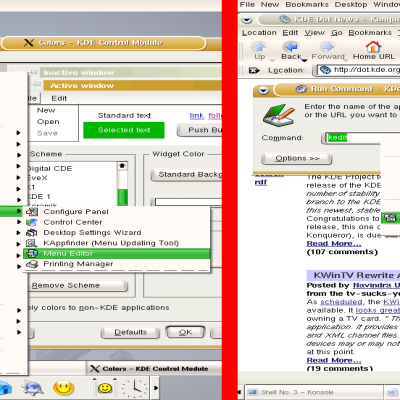
Task: Choose Open in the preview File menu
Action: [x=48, y=122]
